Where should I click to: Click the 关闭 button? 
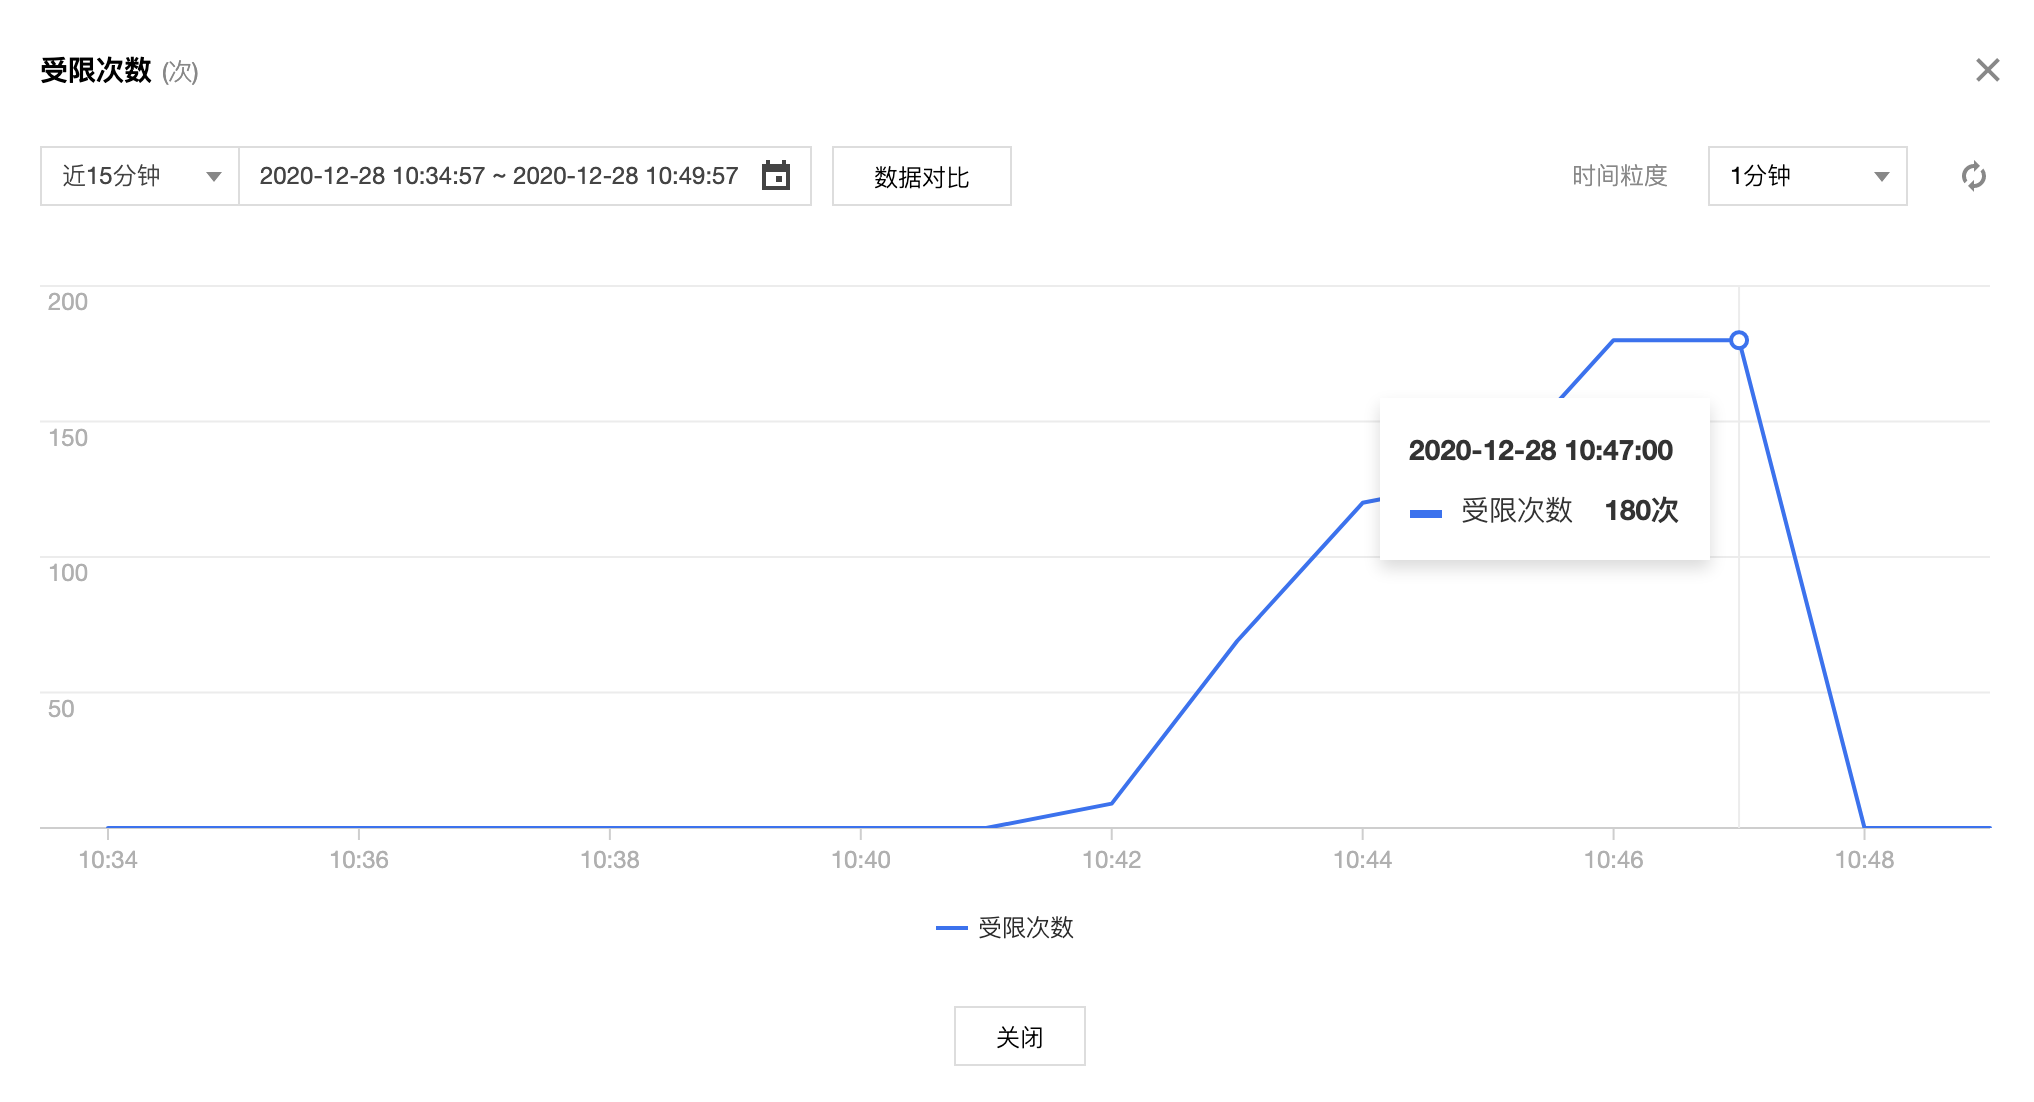[x=1019, y=1036]
